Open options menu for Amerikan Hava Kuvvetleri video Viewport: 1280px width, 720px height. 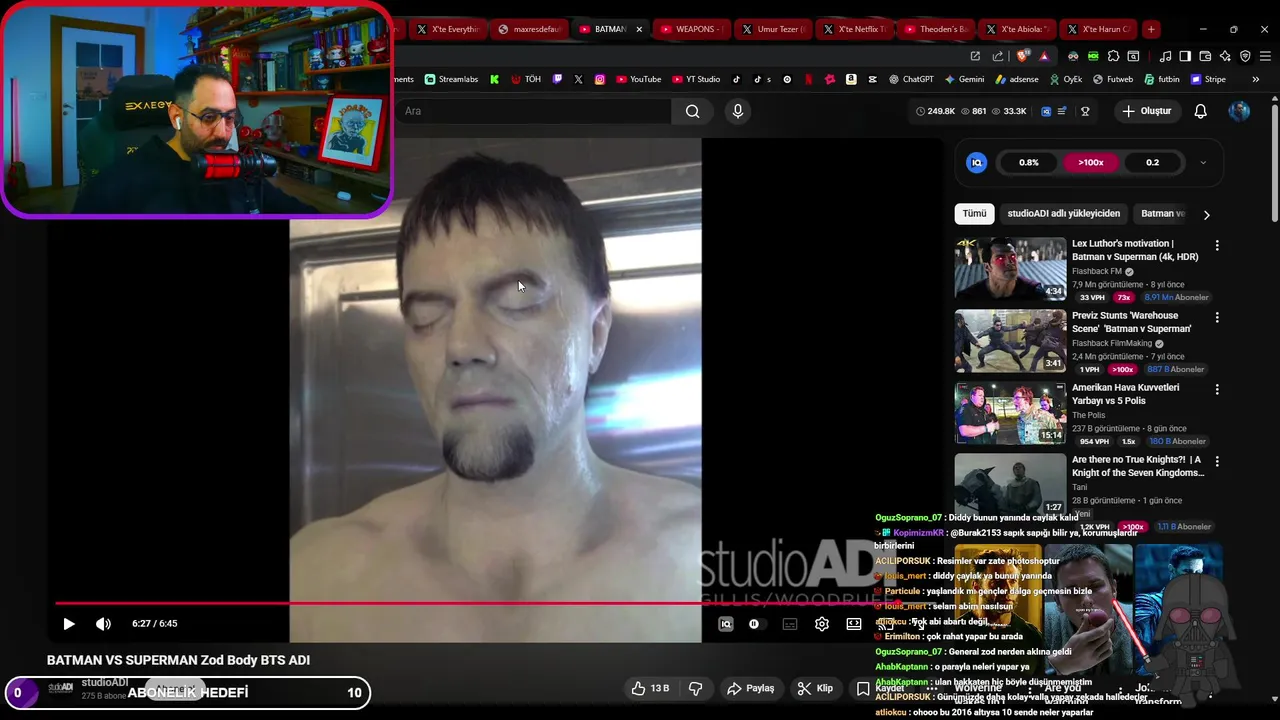coord(1217,389)
